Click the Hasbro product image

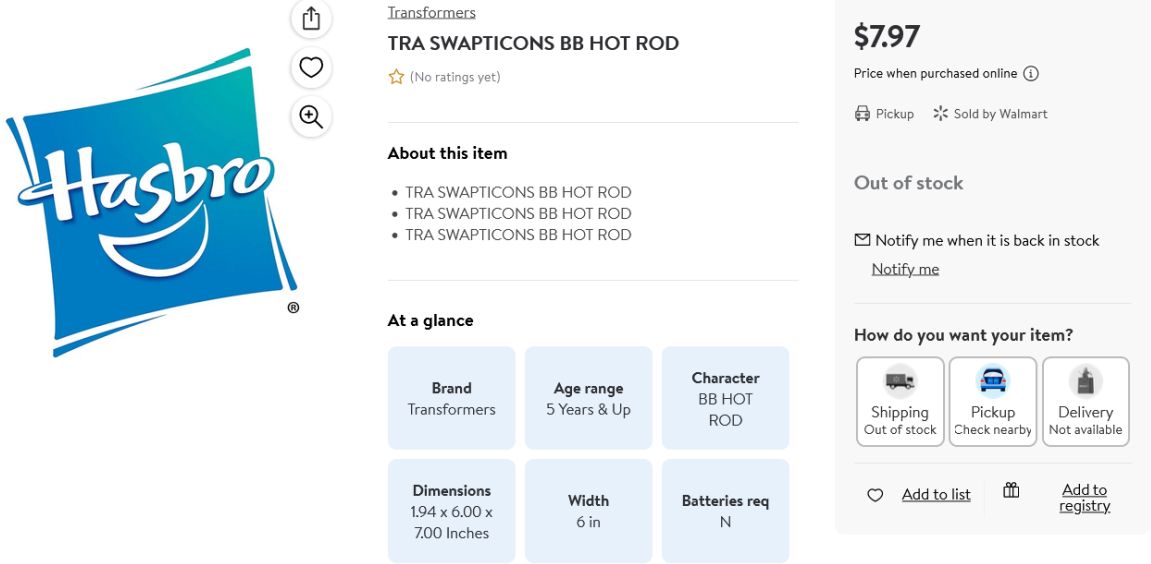pyautogui.click(x=150, y=202)
